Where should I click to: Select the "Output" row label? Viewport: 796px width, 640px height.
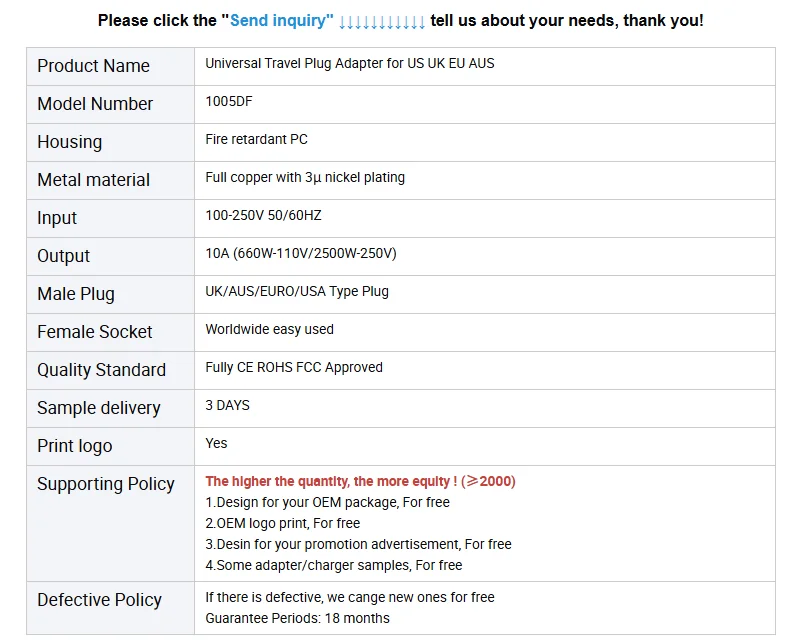(63, 256)
